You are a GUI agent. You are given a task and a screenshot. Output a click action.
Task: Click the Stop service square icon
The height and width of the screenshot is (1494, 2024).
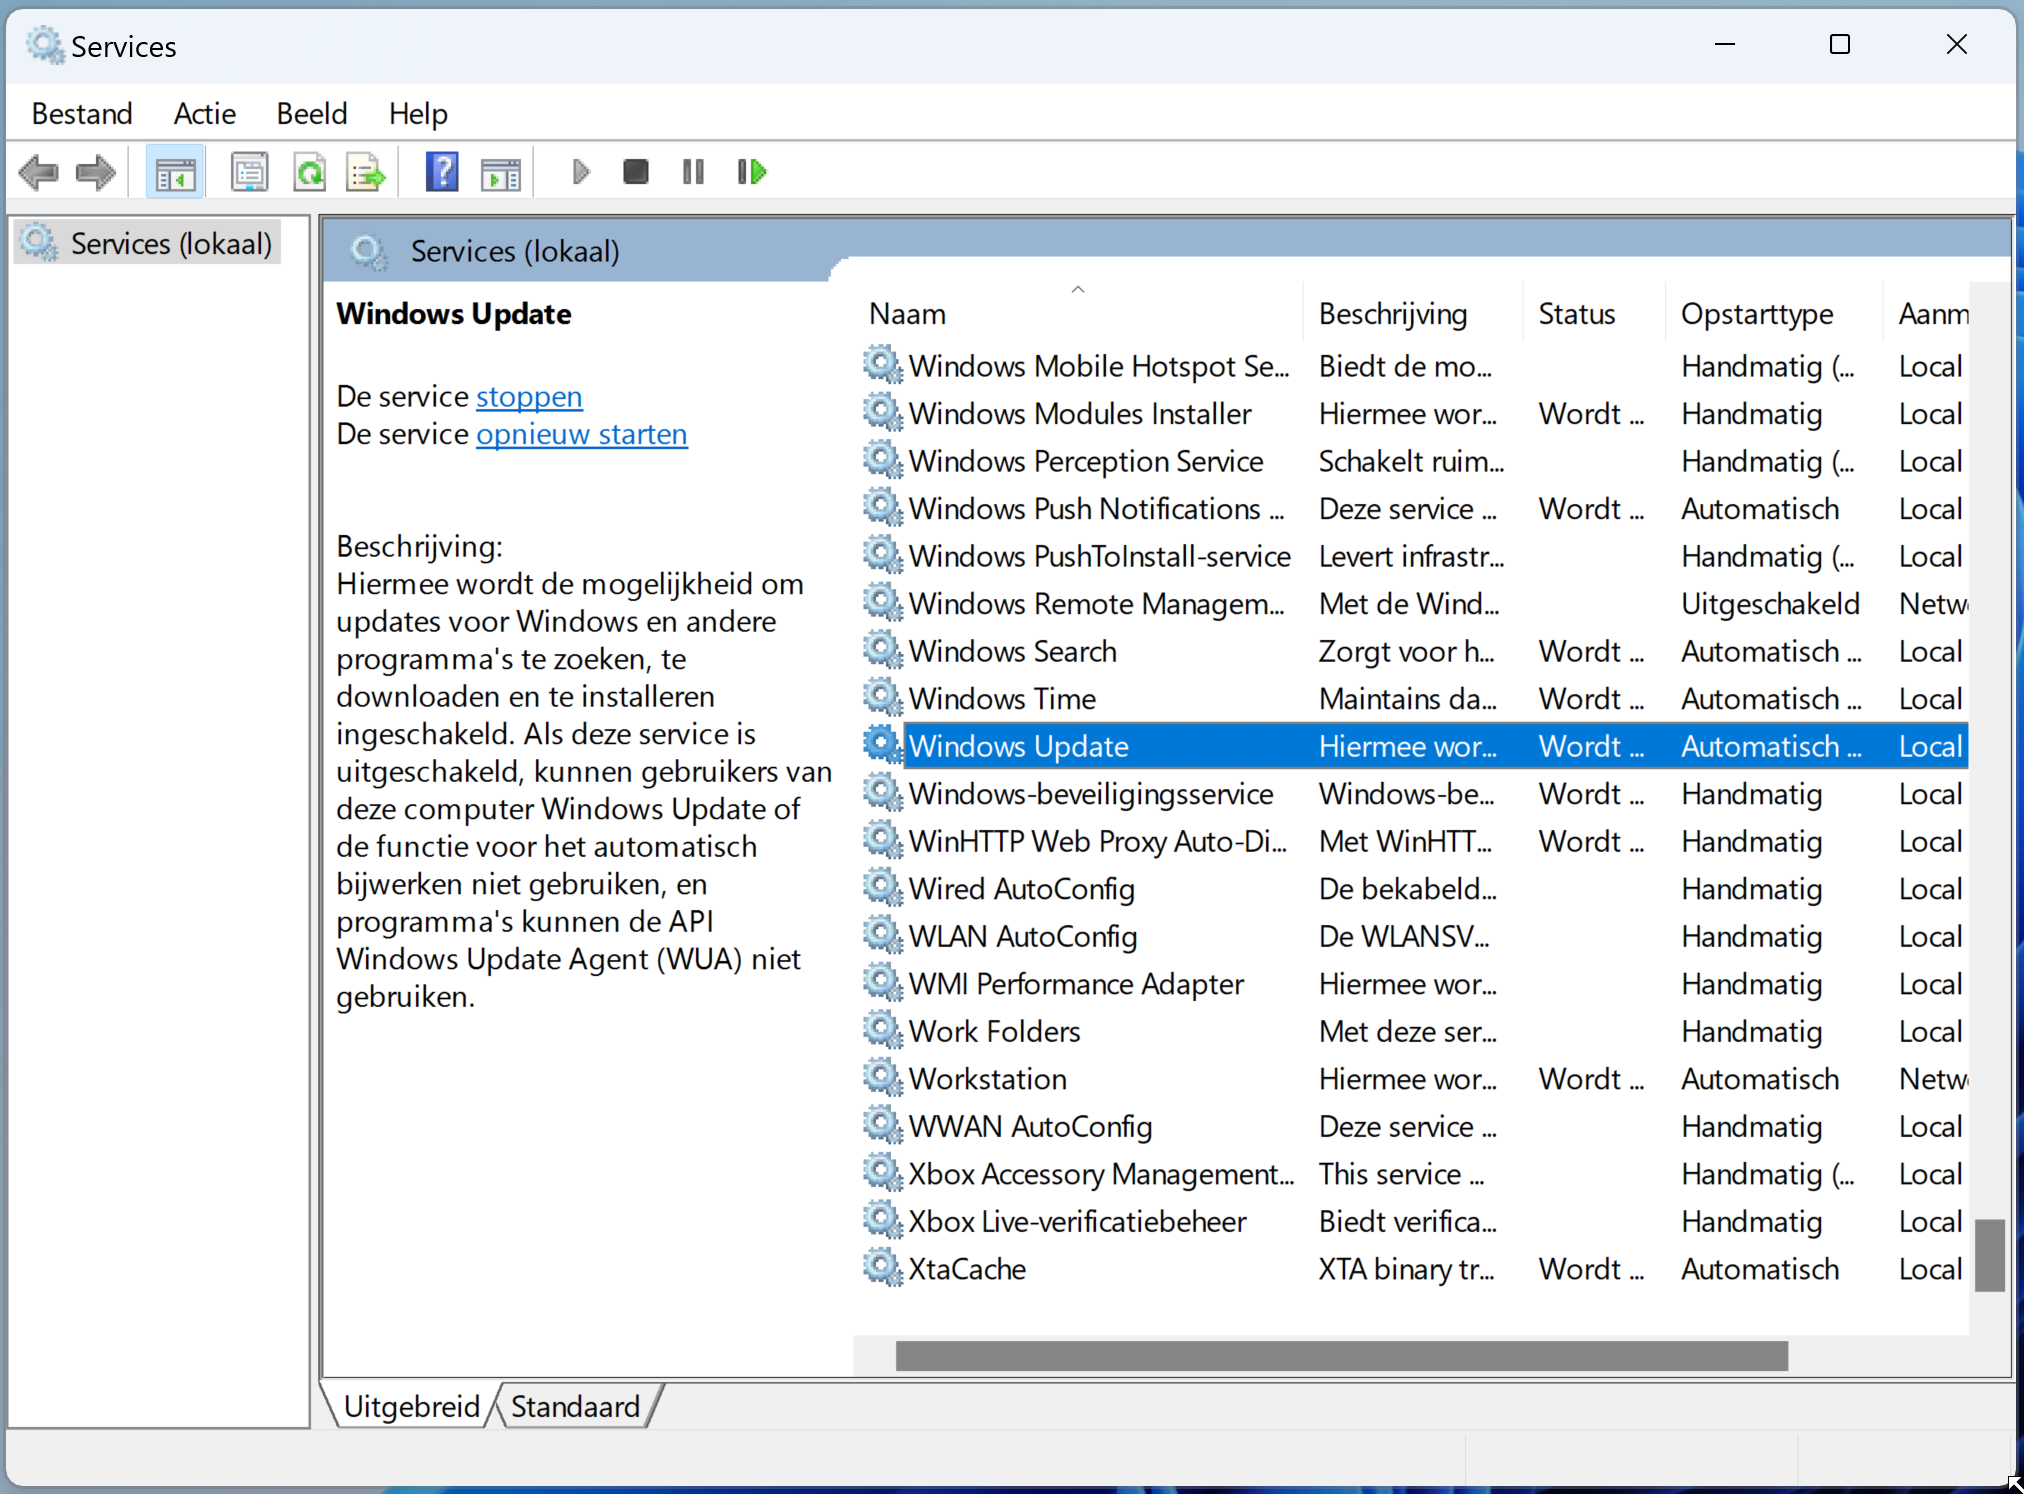click(635, 172)
